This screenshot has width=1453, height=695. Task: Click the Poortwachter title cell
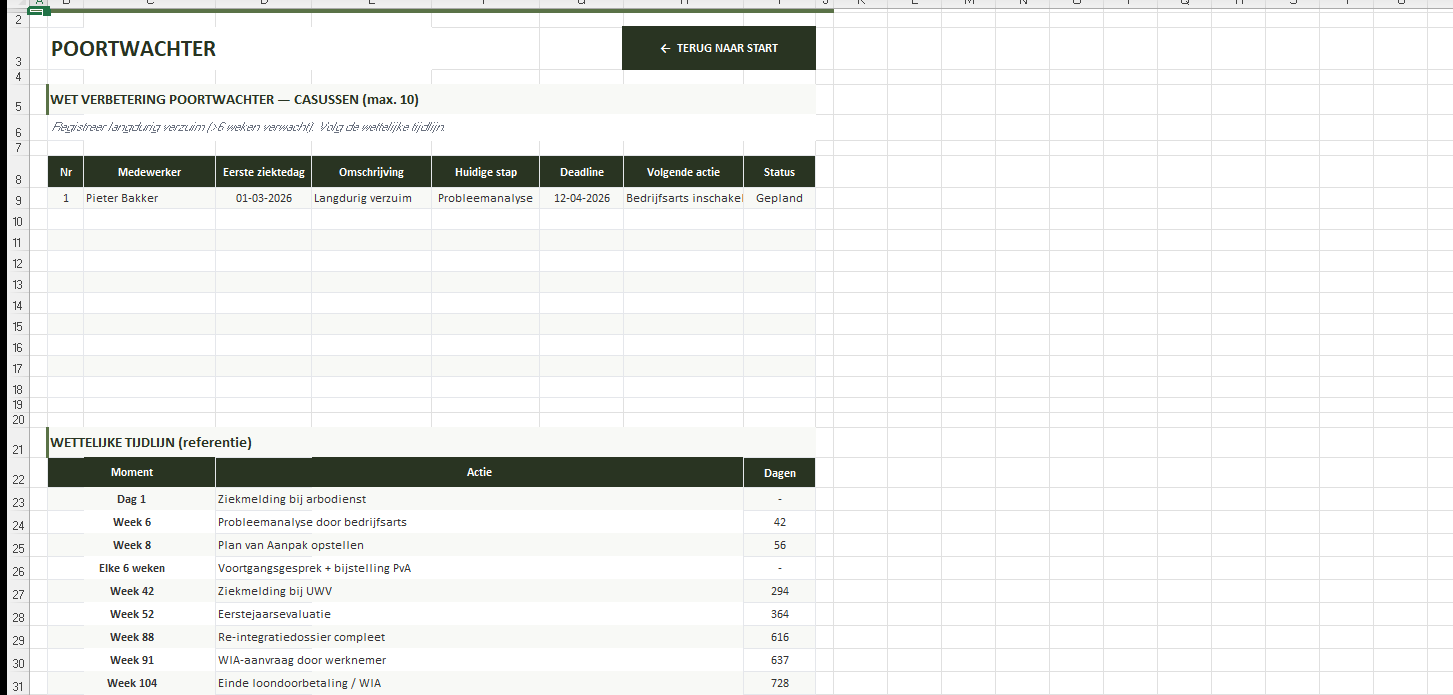pyautogui.click(x=134, y=49)
